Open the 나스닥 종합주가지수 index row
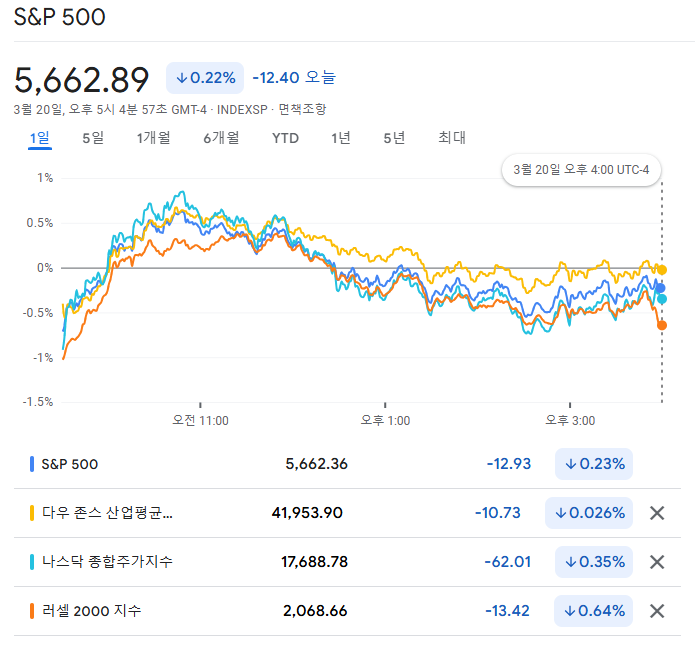Image resolution: width=695 pixels, height=648 pixels. point(348,562)
